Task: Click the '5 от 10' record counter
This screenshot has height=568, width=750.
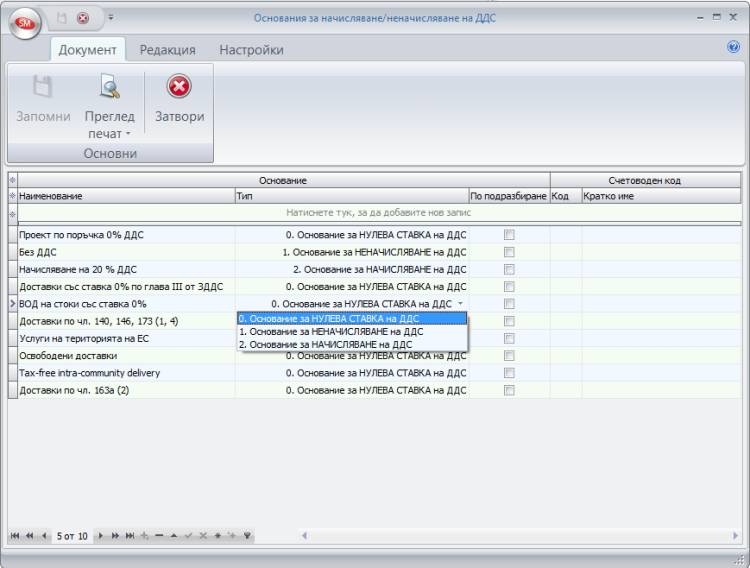Action: (x=72, y=536)
